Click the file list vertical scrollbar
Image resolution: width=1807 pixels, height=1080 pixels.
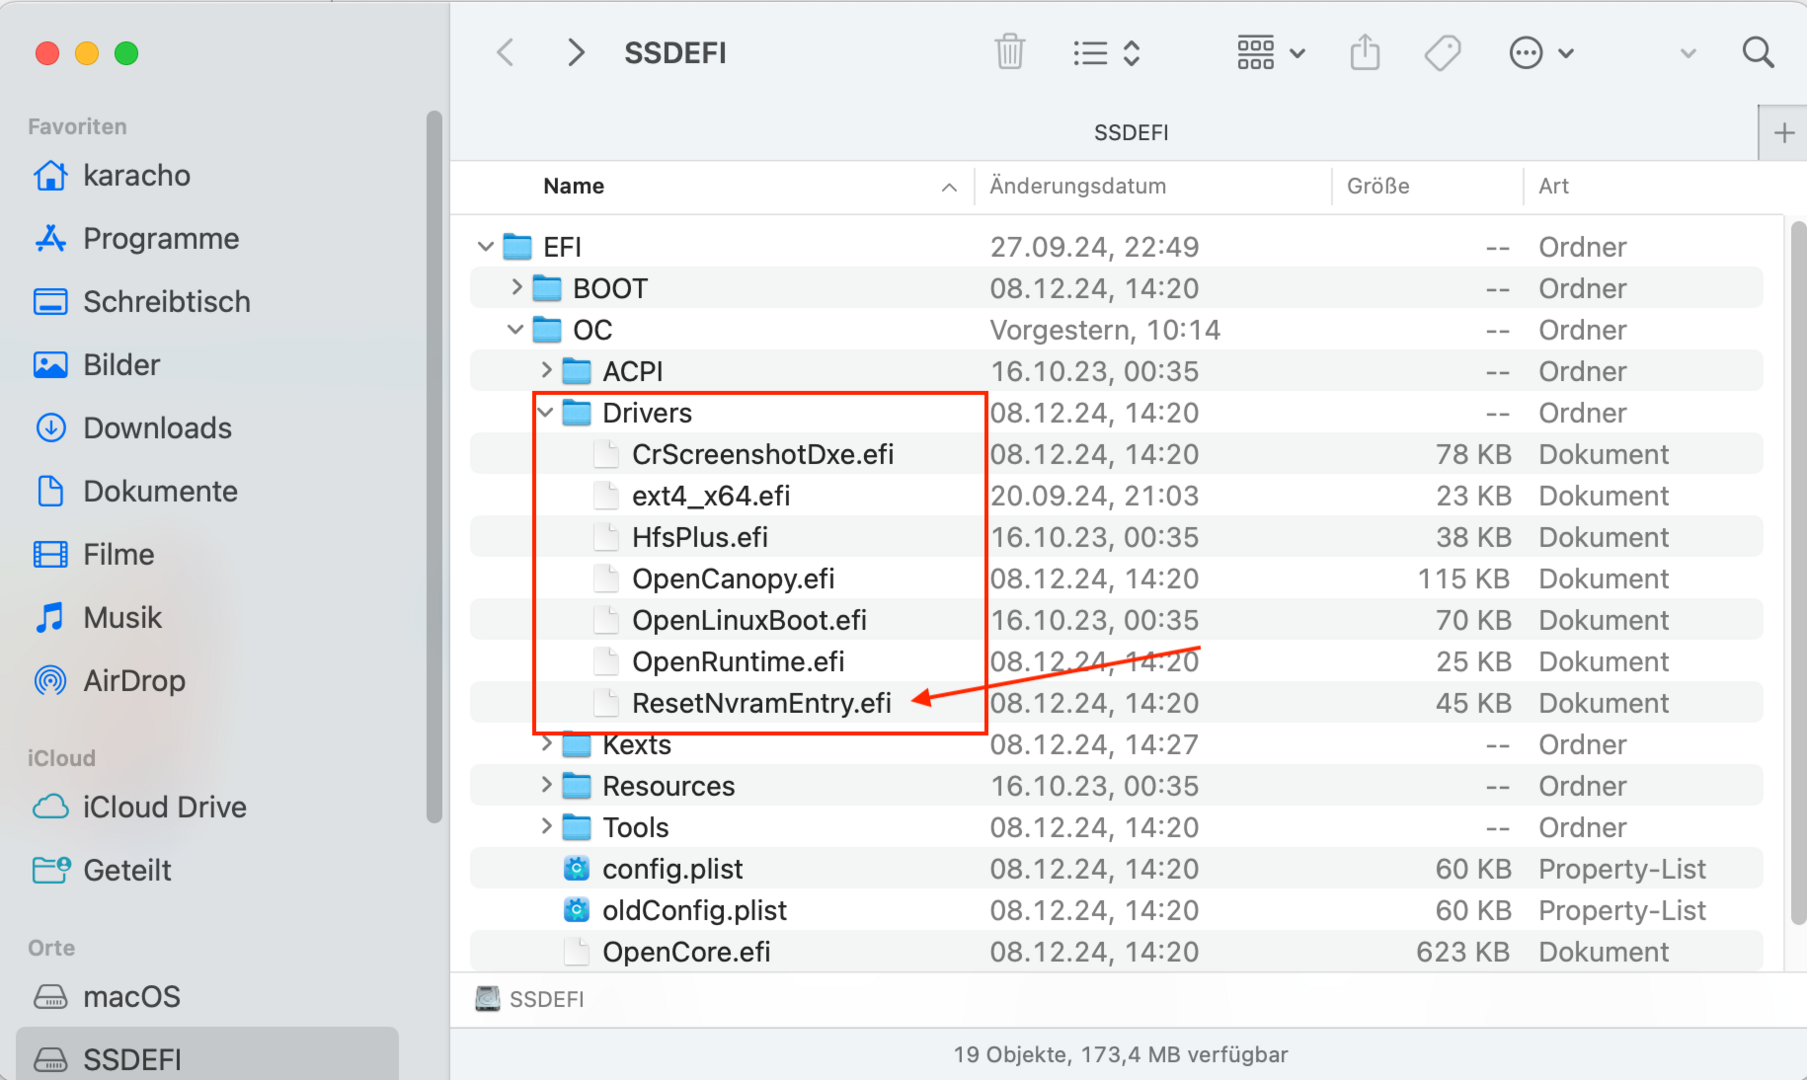[1798, 572]
